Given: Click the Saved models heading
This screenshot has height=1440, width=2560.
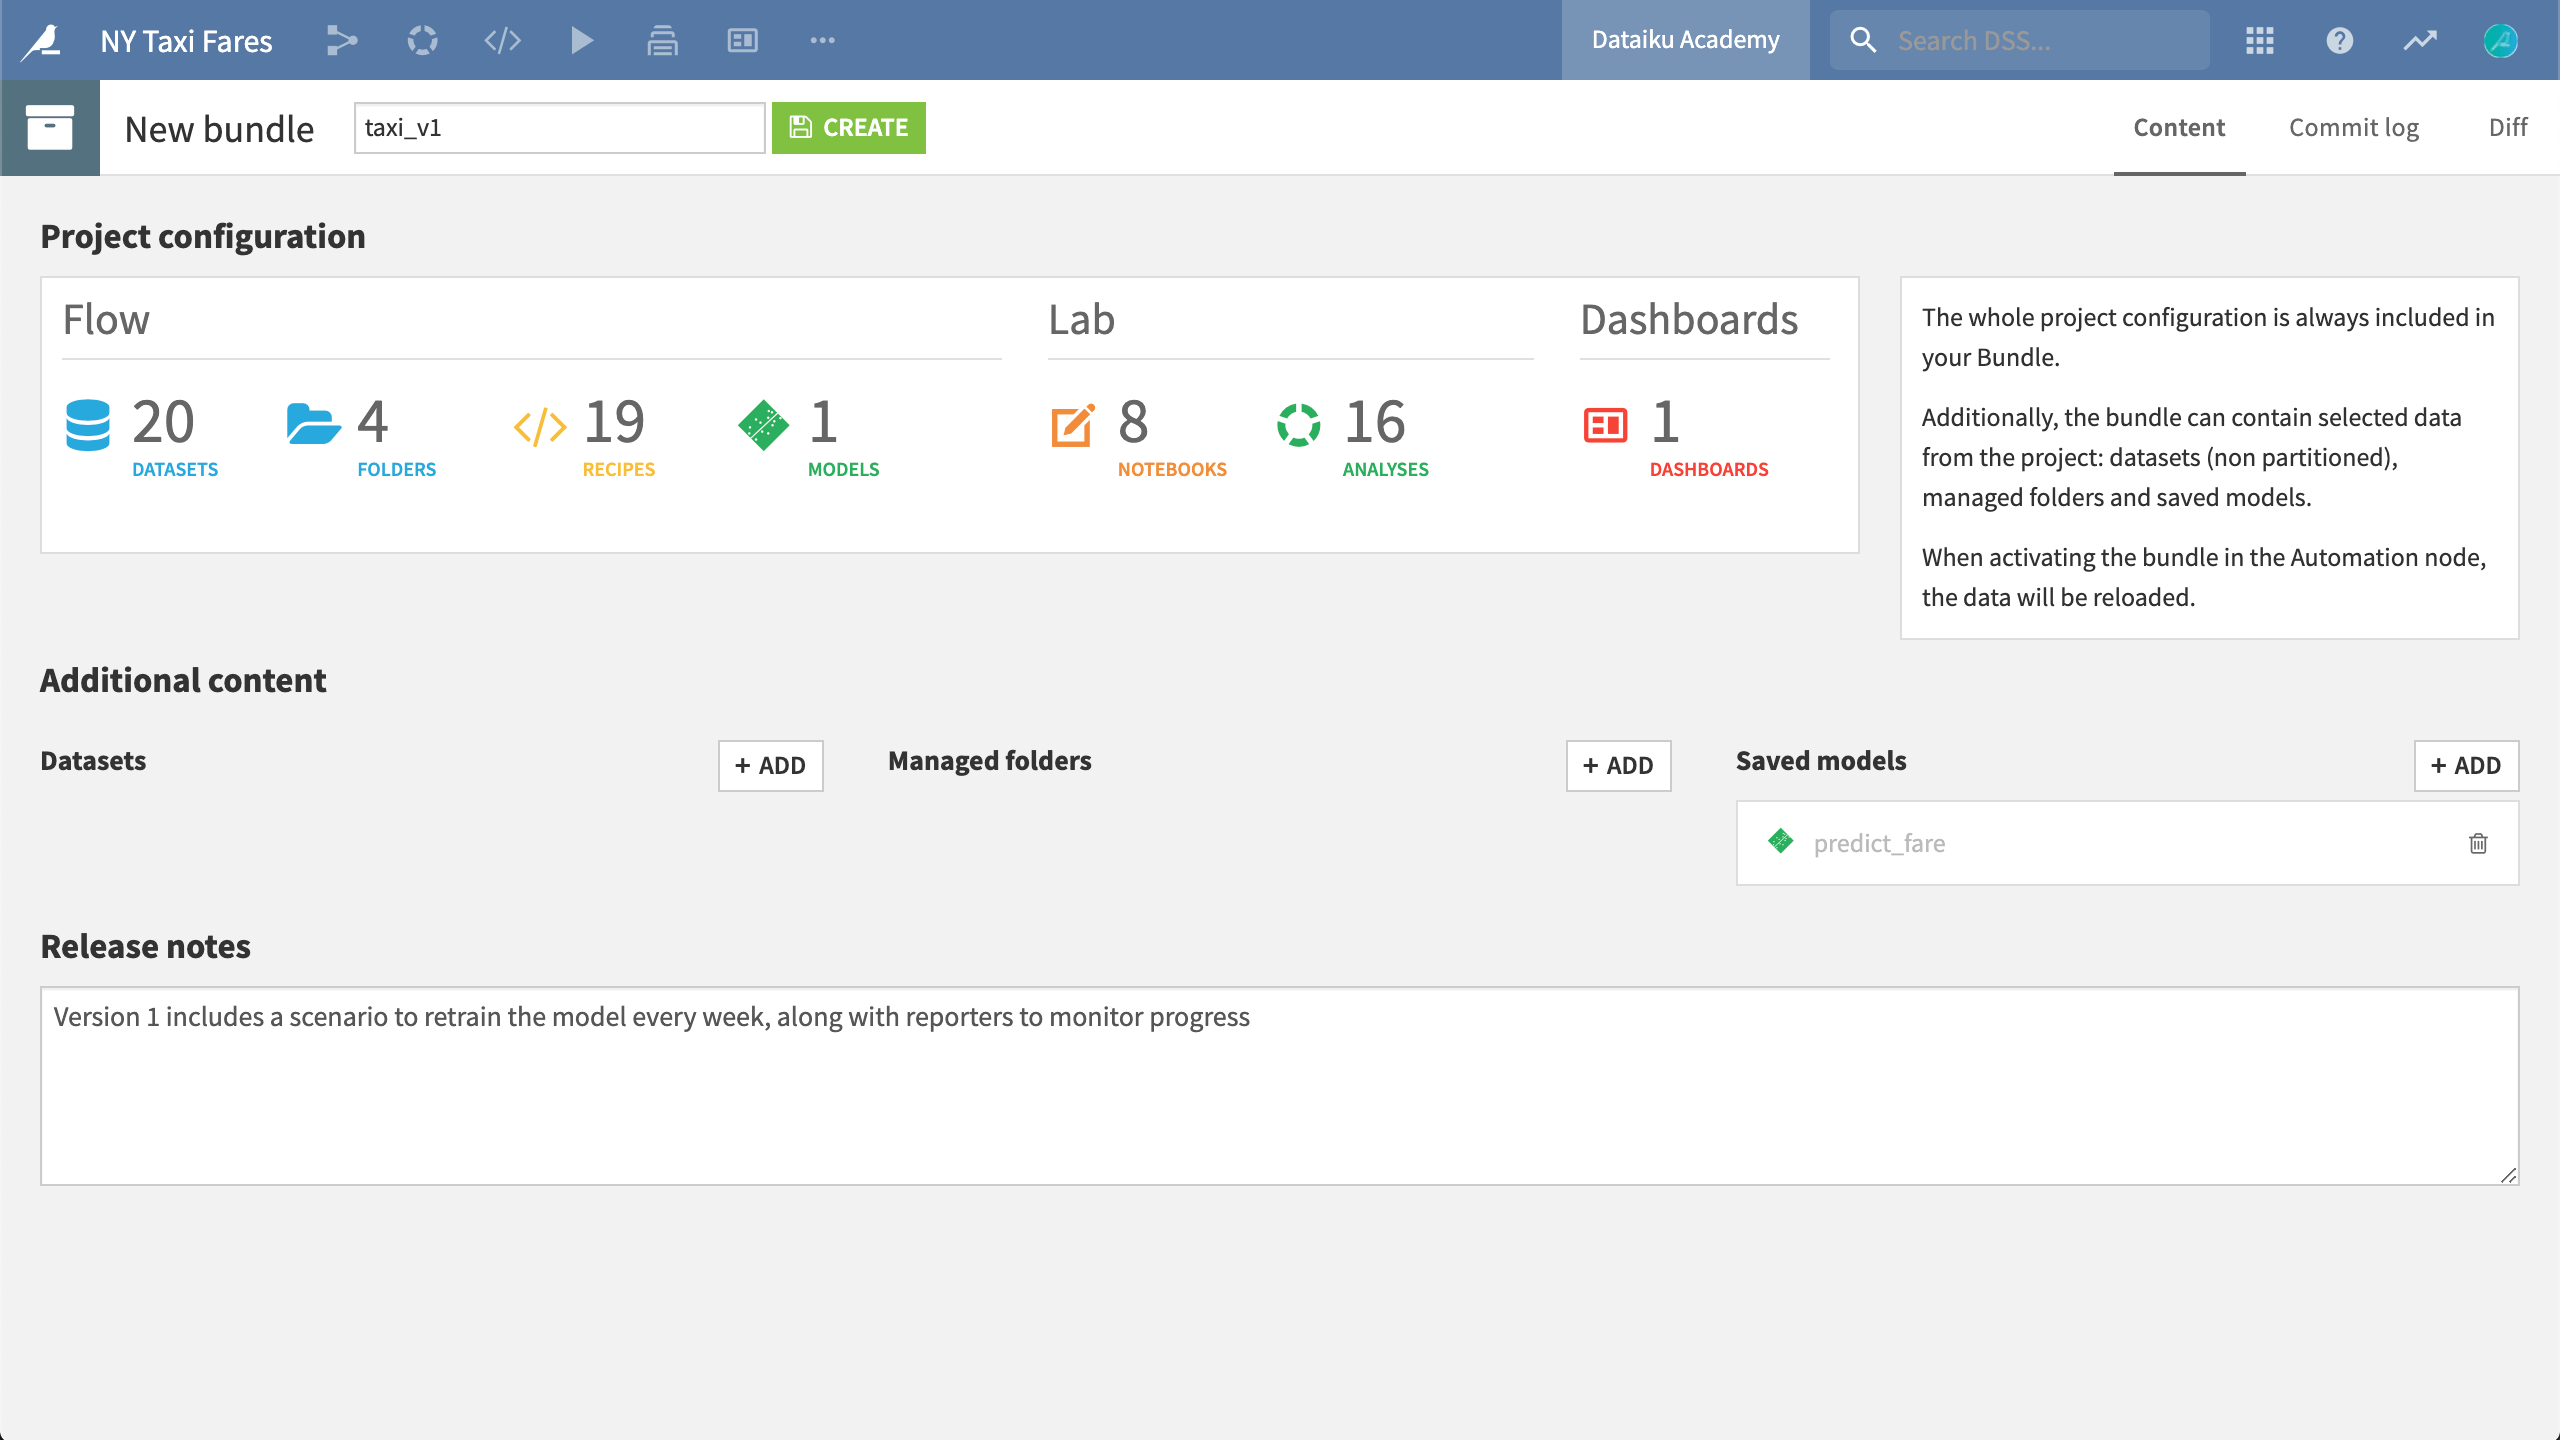Looking at the screenshot, I should [x=1821, y=761].
